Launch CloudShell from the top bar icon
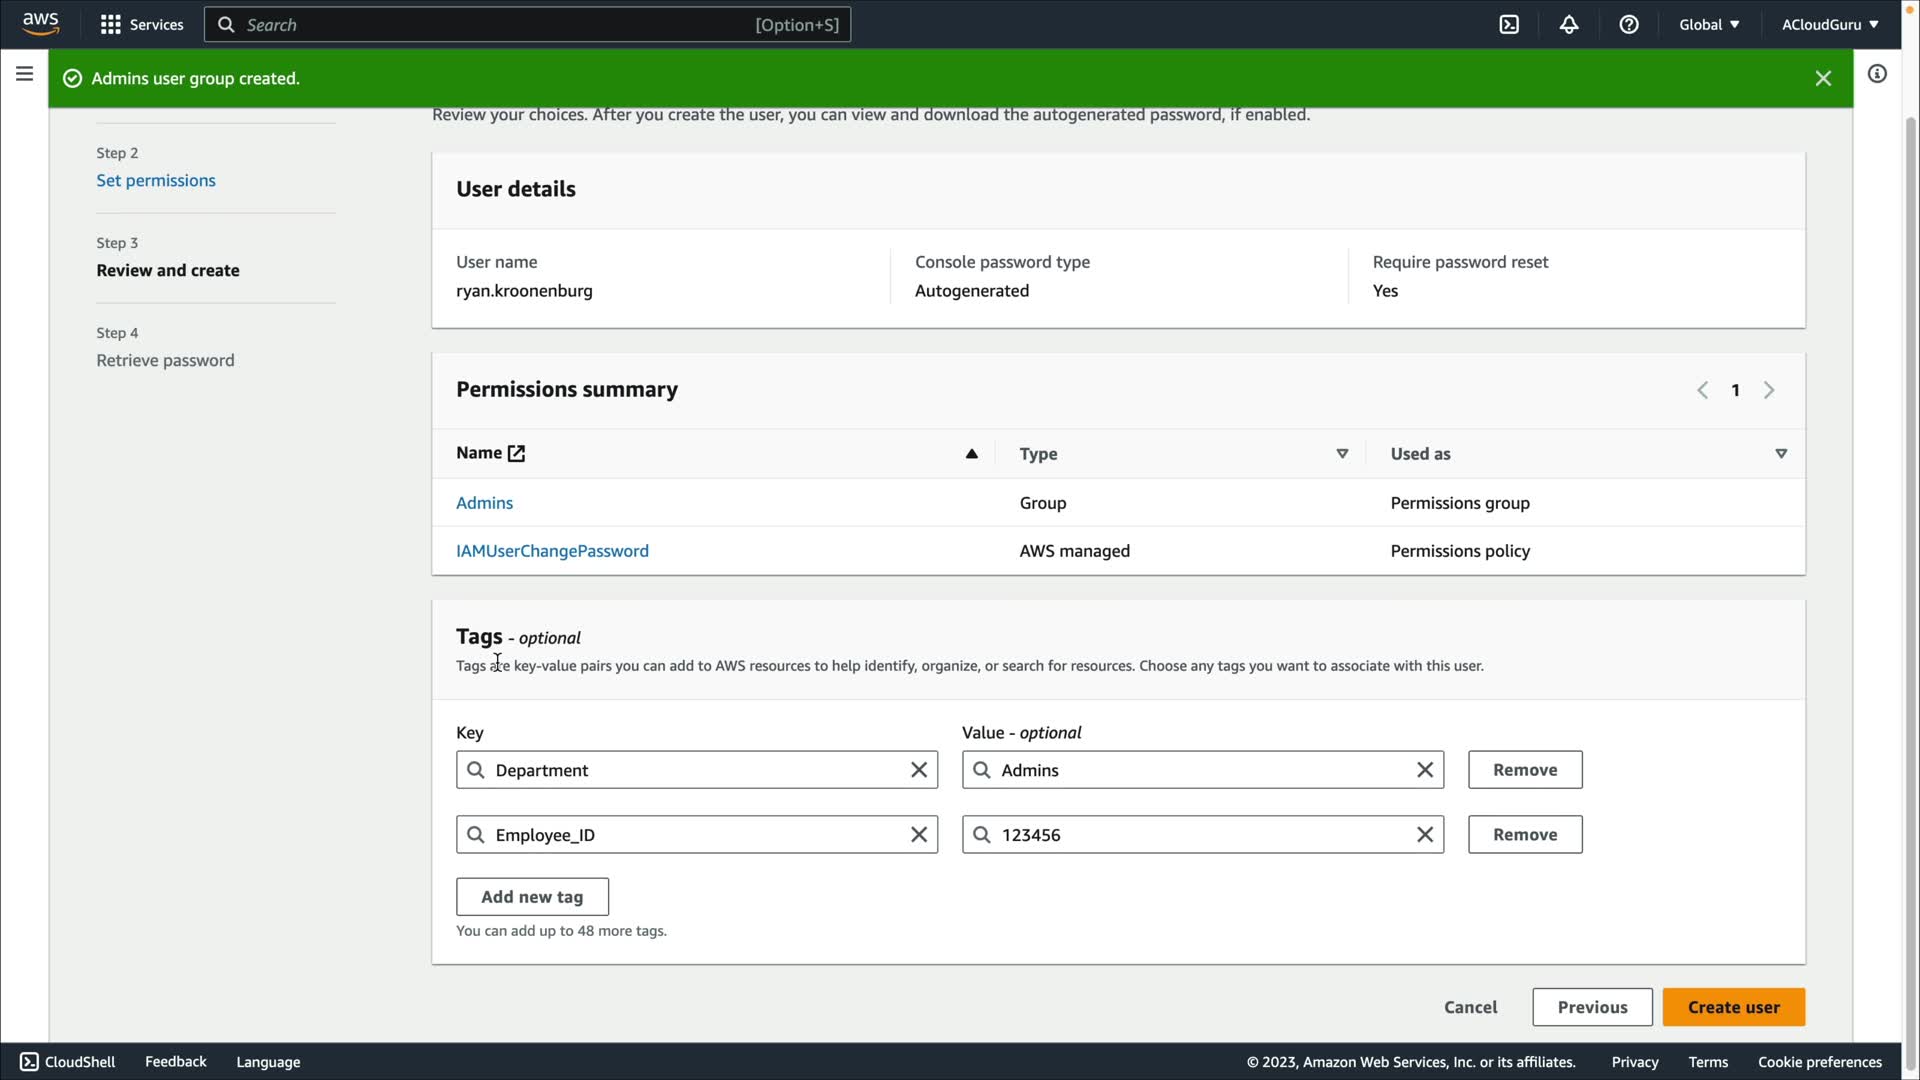This screenshot has width=1920, height=1080. click(x=1509, y=25)
